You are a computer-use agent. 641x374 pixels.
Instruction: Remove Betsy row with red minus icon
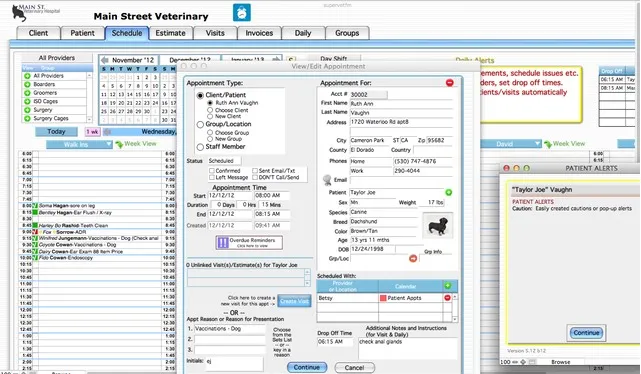pyautogui.click(x=447, y=298)
